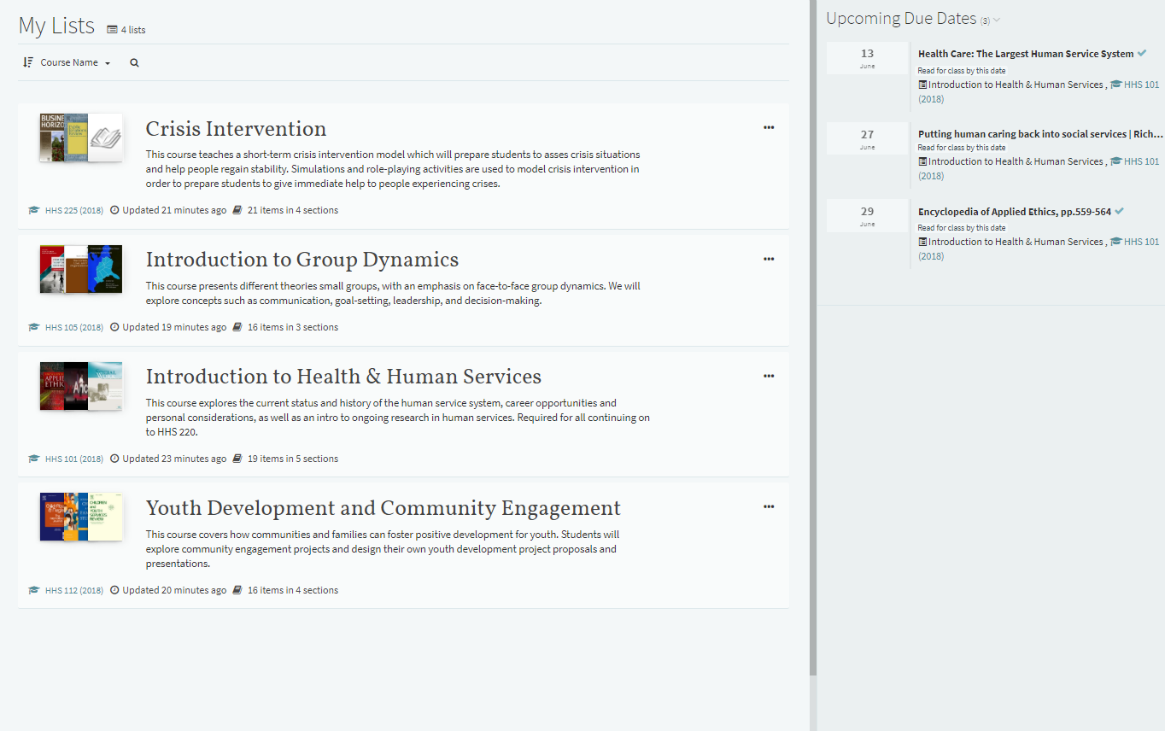Expand the Upcoming Due Dates chevron
This screenshot has width=1165, height=731.
click(x=996, y=20)
